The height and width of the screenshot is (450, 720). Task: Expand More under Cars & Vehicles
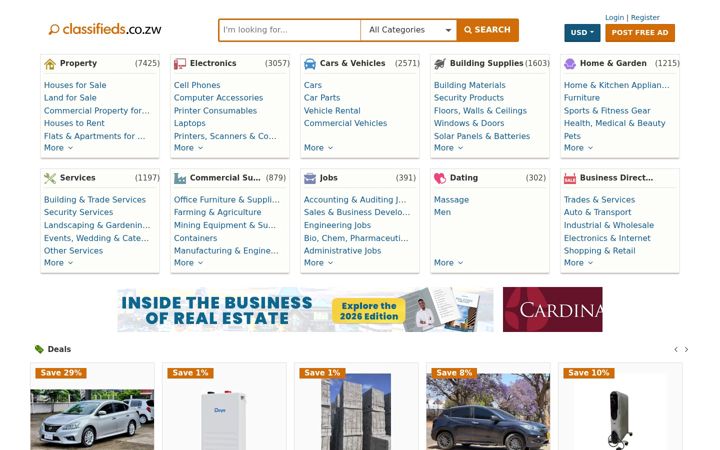[318, 148]
